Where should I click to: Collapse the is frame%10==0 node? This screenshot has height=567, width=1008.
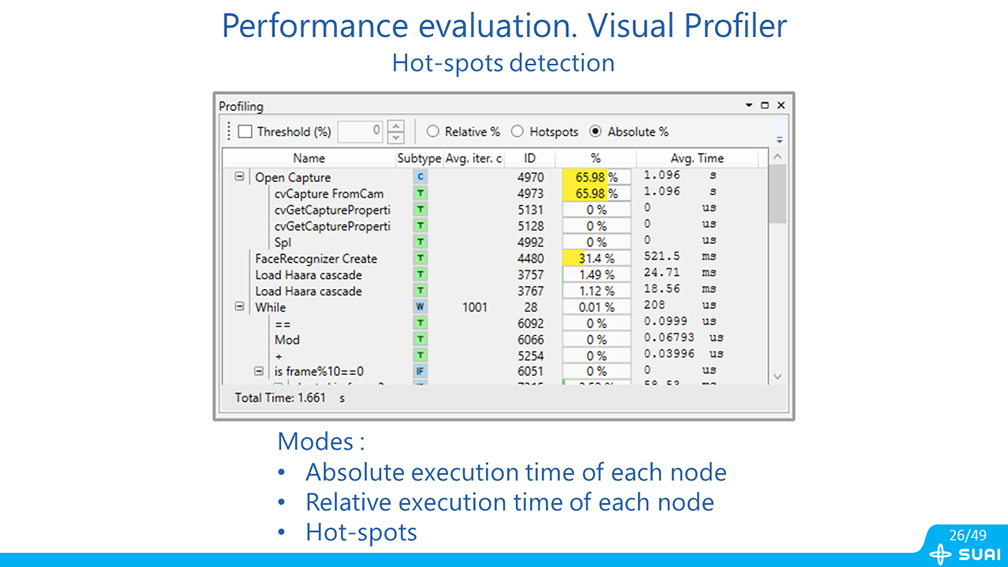[259, 372]
